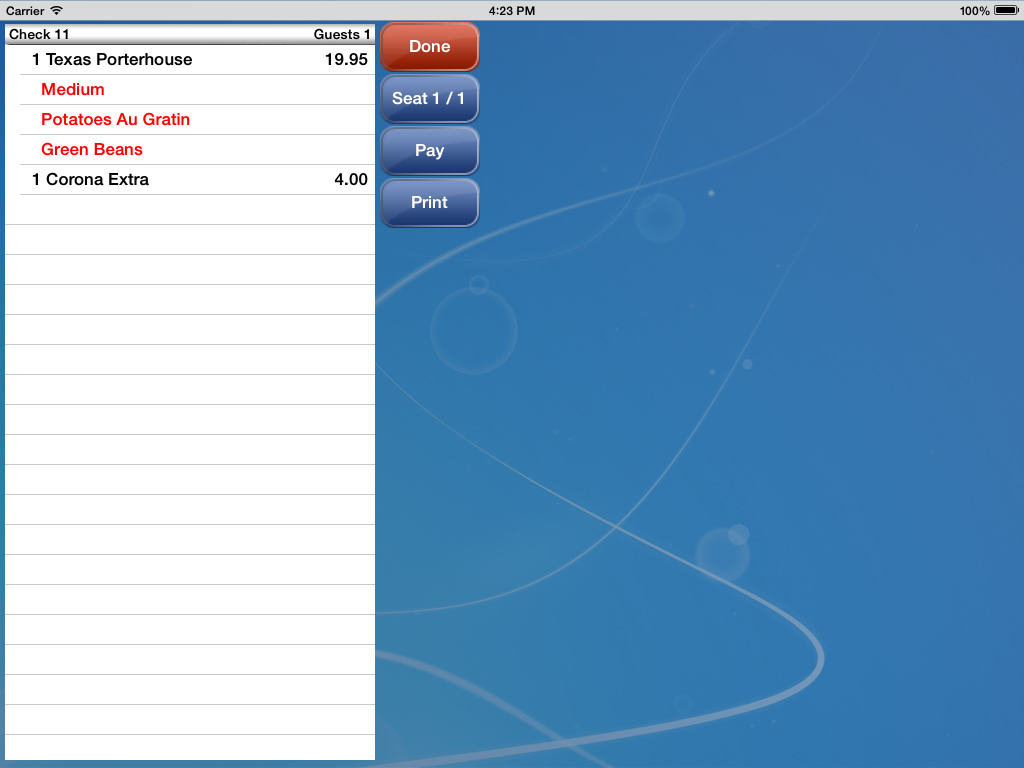The width and height of the screenshot is (1024, 768).
Task: Open Seat 1 / 1 selector
Action: tap(429, 98)
